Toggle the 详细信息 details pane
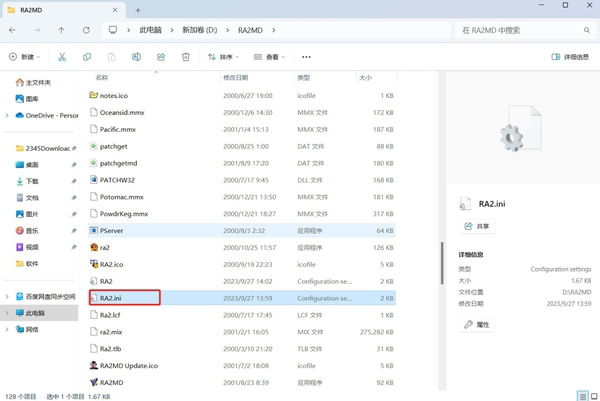 tap(568, 57)
